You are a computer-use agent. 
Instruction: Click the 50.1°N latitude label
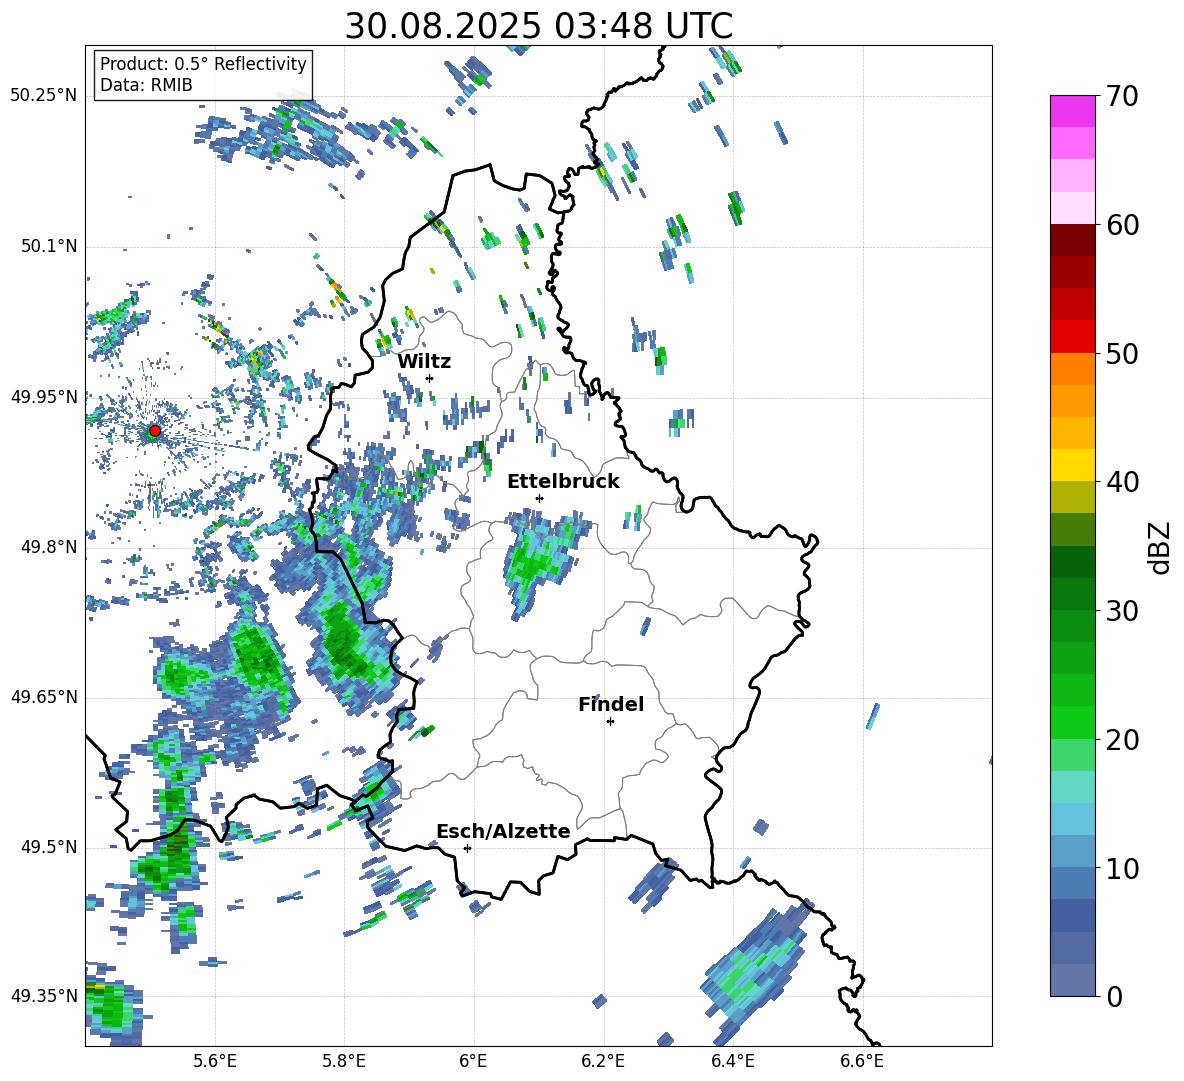coord(49,247)
